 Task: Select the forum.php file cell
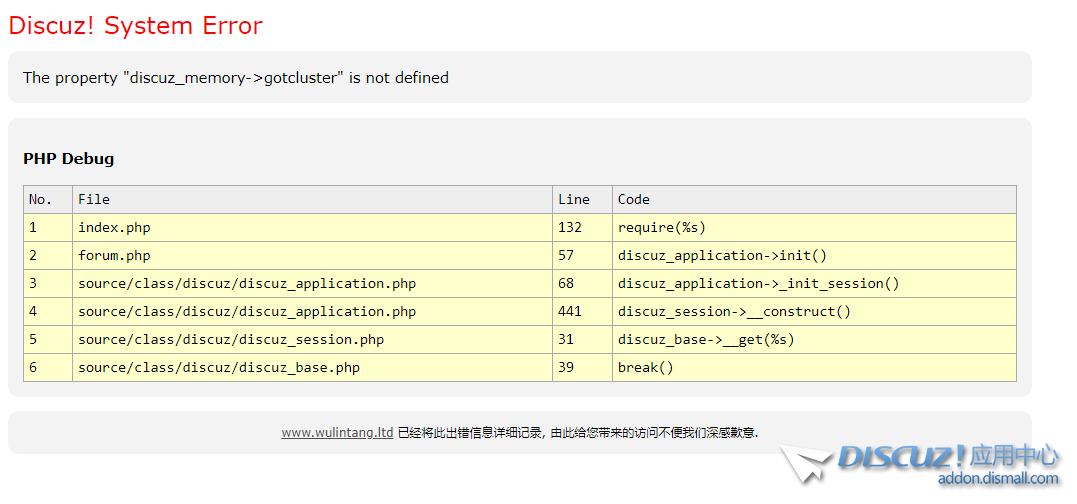tap(114, 255)
